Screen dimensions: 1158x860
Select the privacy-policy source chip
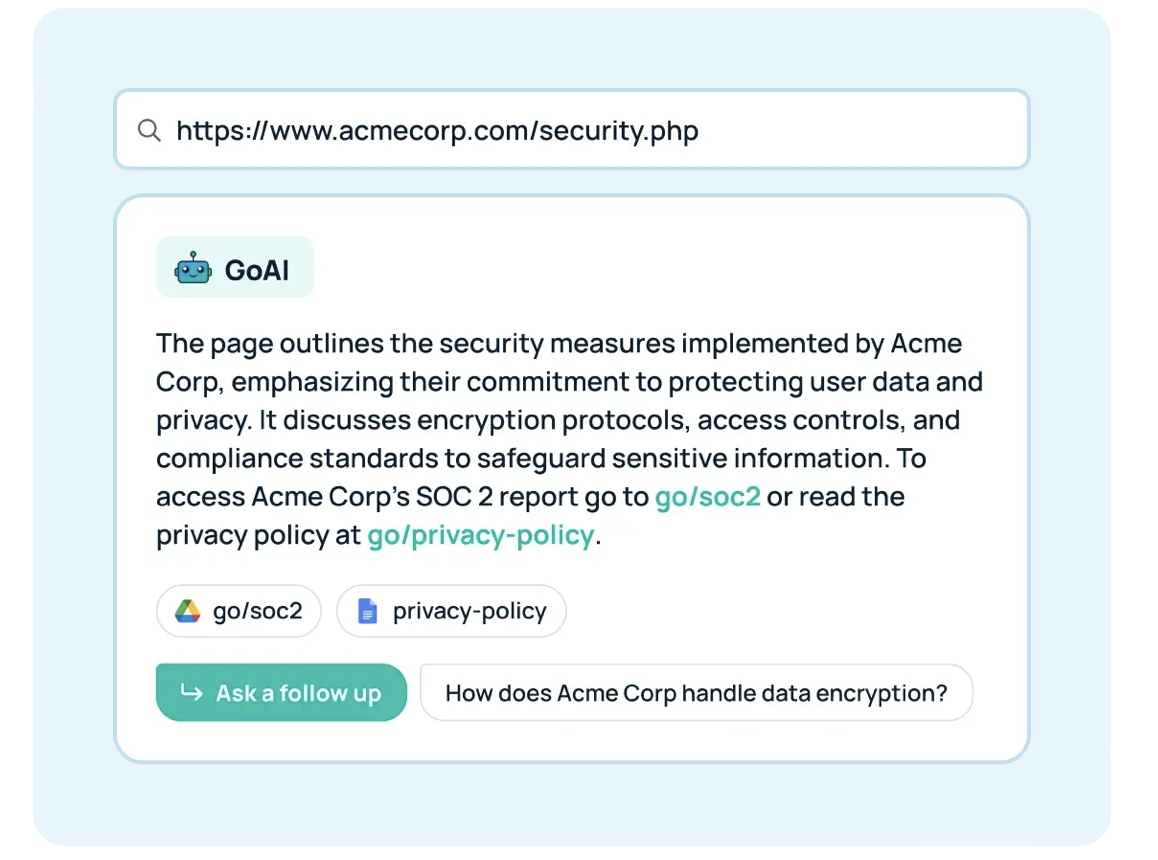(451, 611)
